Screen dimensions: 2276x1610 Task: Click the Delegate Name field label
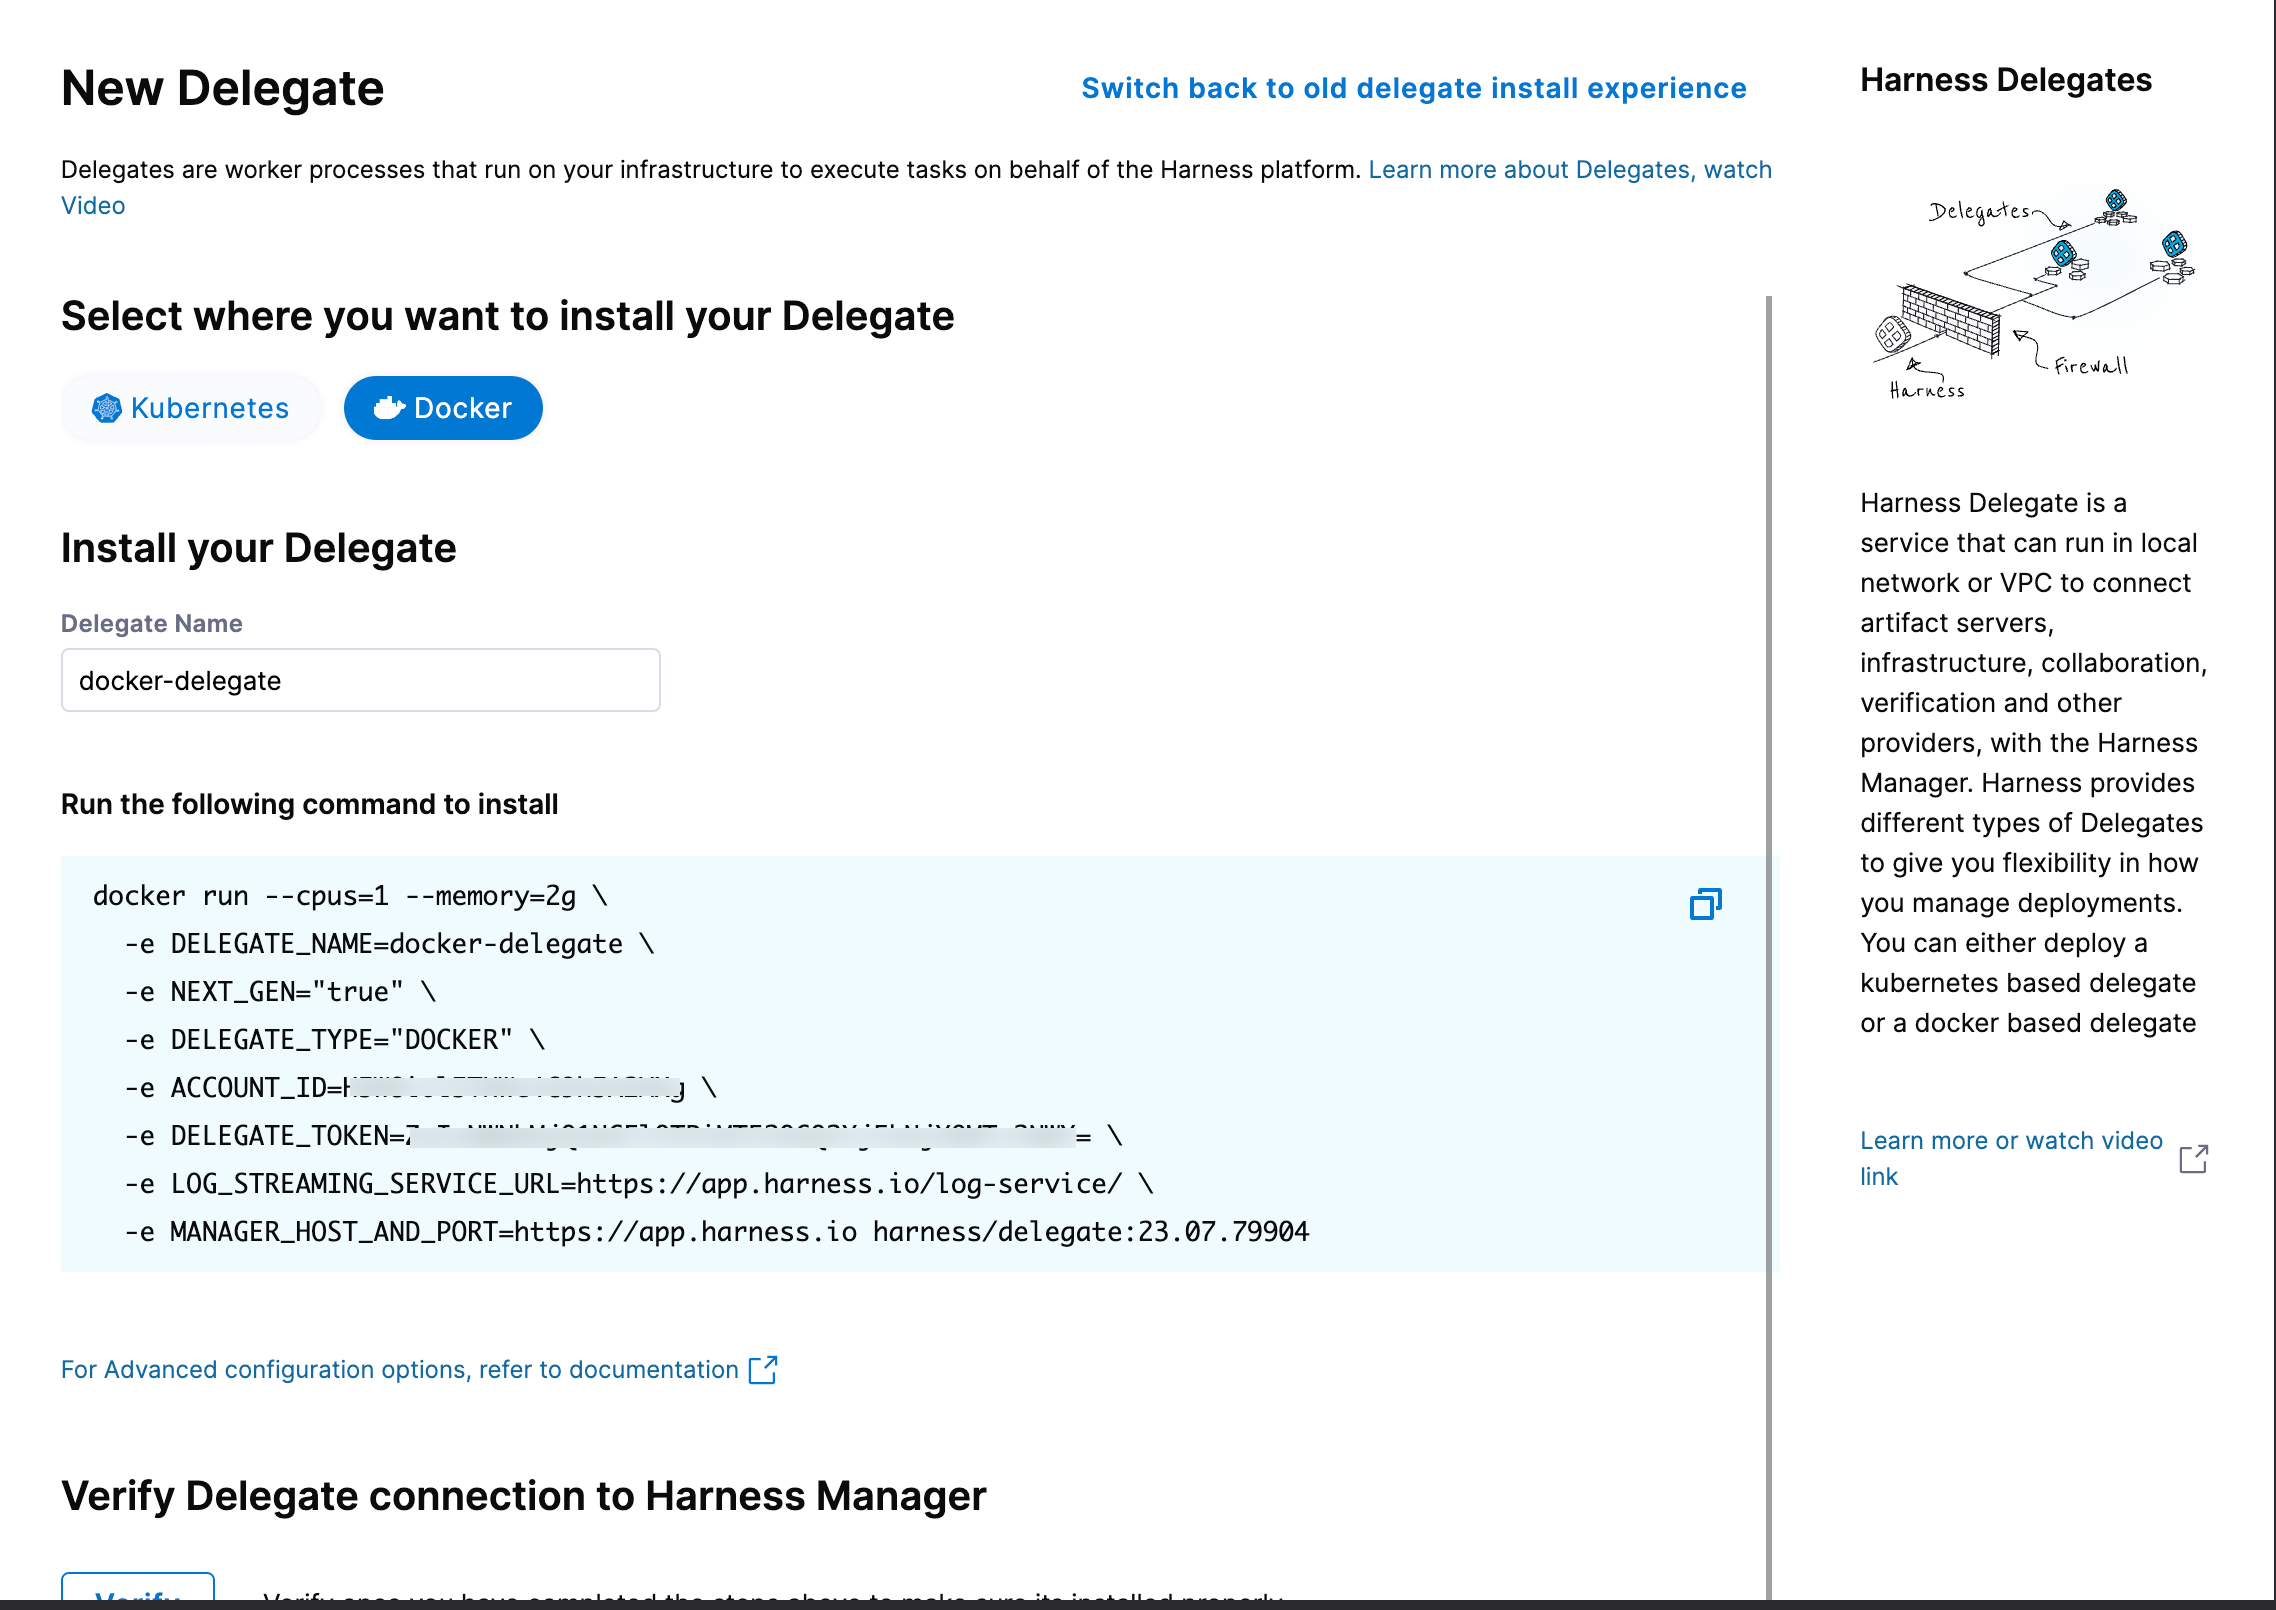point(151,623)
